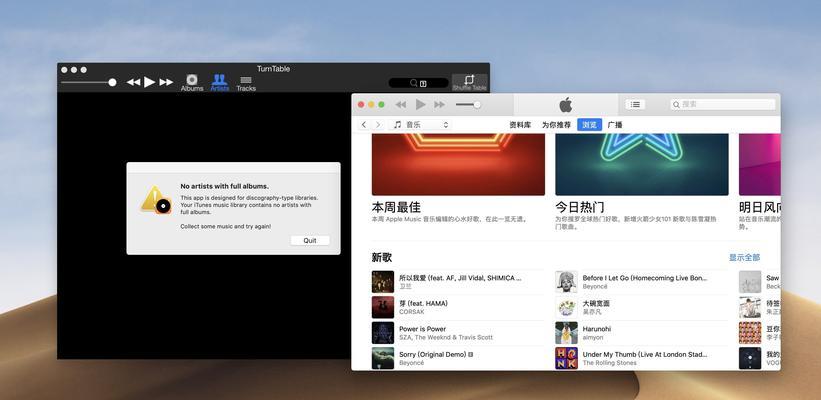Click the iTunes next track button
821x400 pixels.
(439, 105)
